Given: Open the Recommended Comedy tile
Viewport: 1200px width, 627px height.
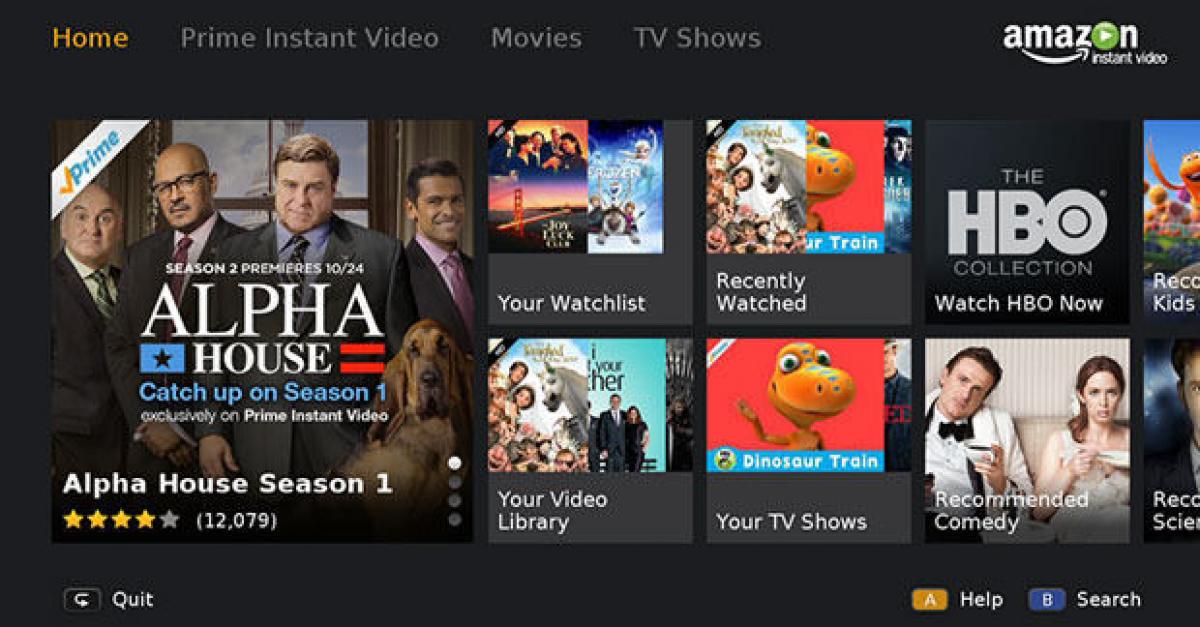Looking at the screenshot, I should tap(1027, 440).
